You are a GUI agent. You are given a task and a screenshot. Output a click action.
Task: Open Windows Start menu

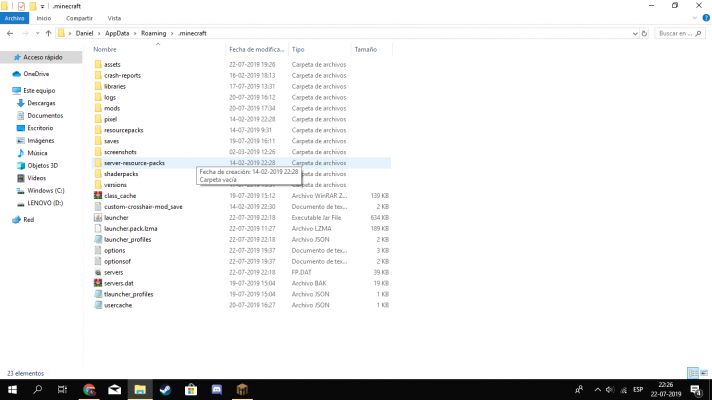pos(12,390)
